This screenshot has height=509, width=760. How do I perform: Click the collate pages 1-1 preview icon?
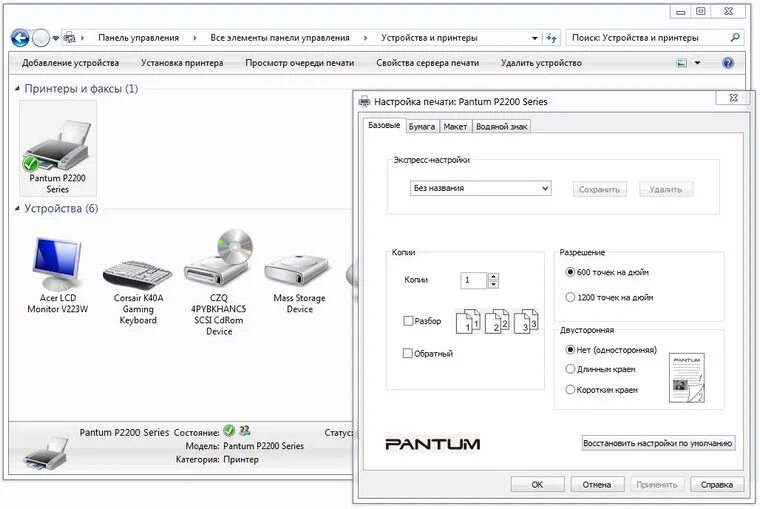(468, 321)
